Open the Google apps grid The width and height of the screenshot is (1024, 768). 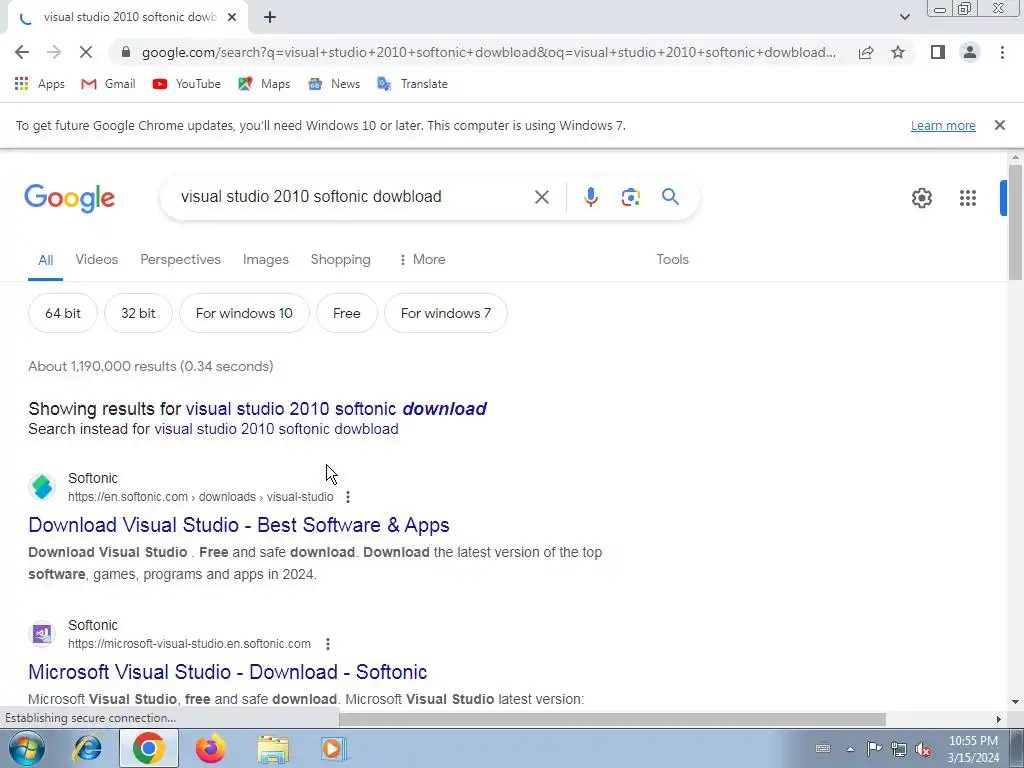(x=967, y=198)
